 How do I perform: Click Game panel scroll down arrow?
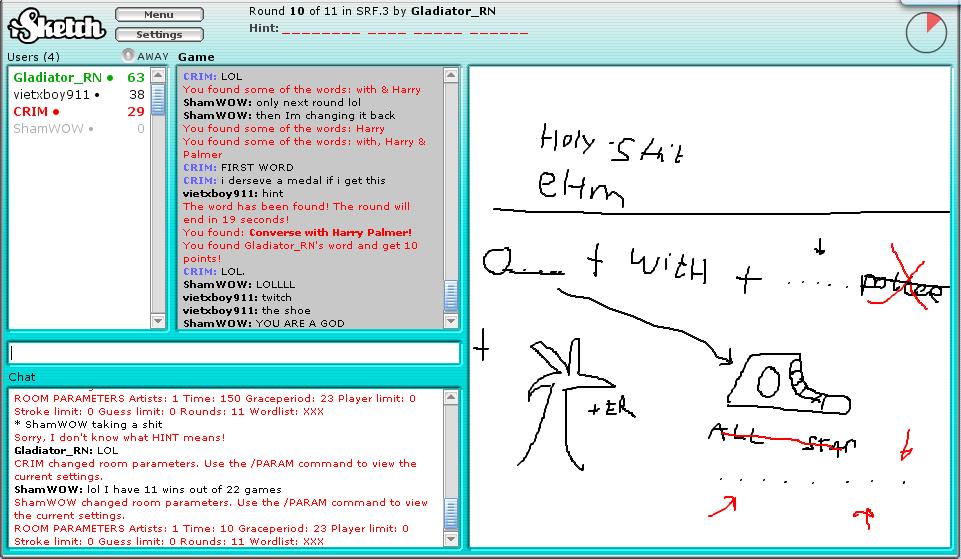(x=451, y=321)
